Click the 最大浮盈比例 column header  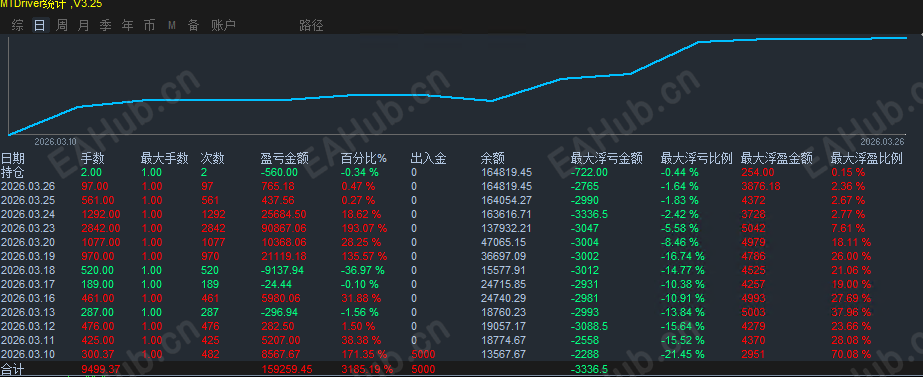[867, 158]
